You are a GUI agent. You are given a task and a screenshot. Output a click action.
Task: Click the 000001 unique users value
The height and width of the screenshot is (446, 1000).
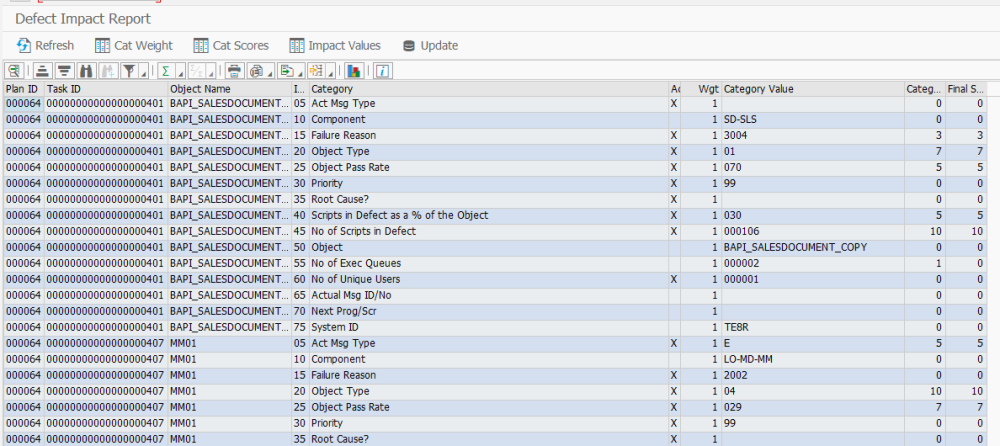[813, 279]
